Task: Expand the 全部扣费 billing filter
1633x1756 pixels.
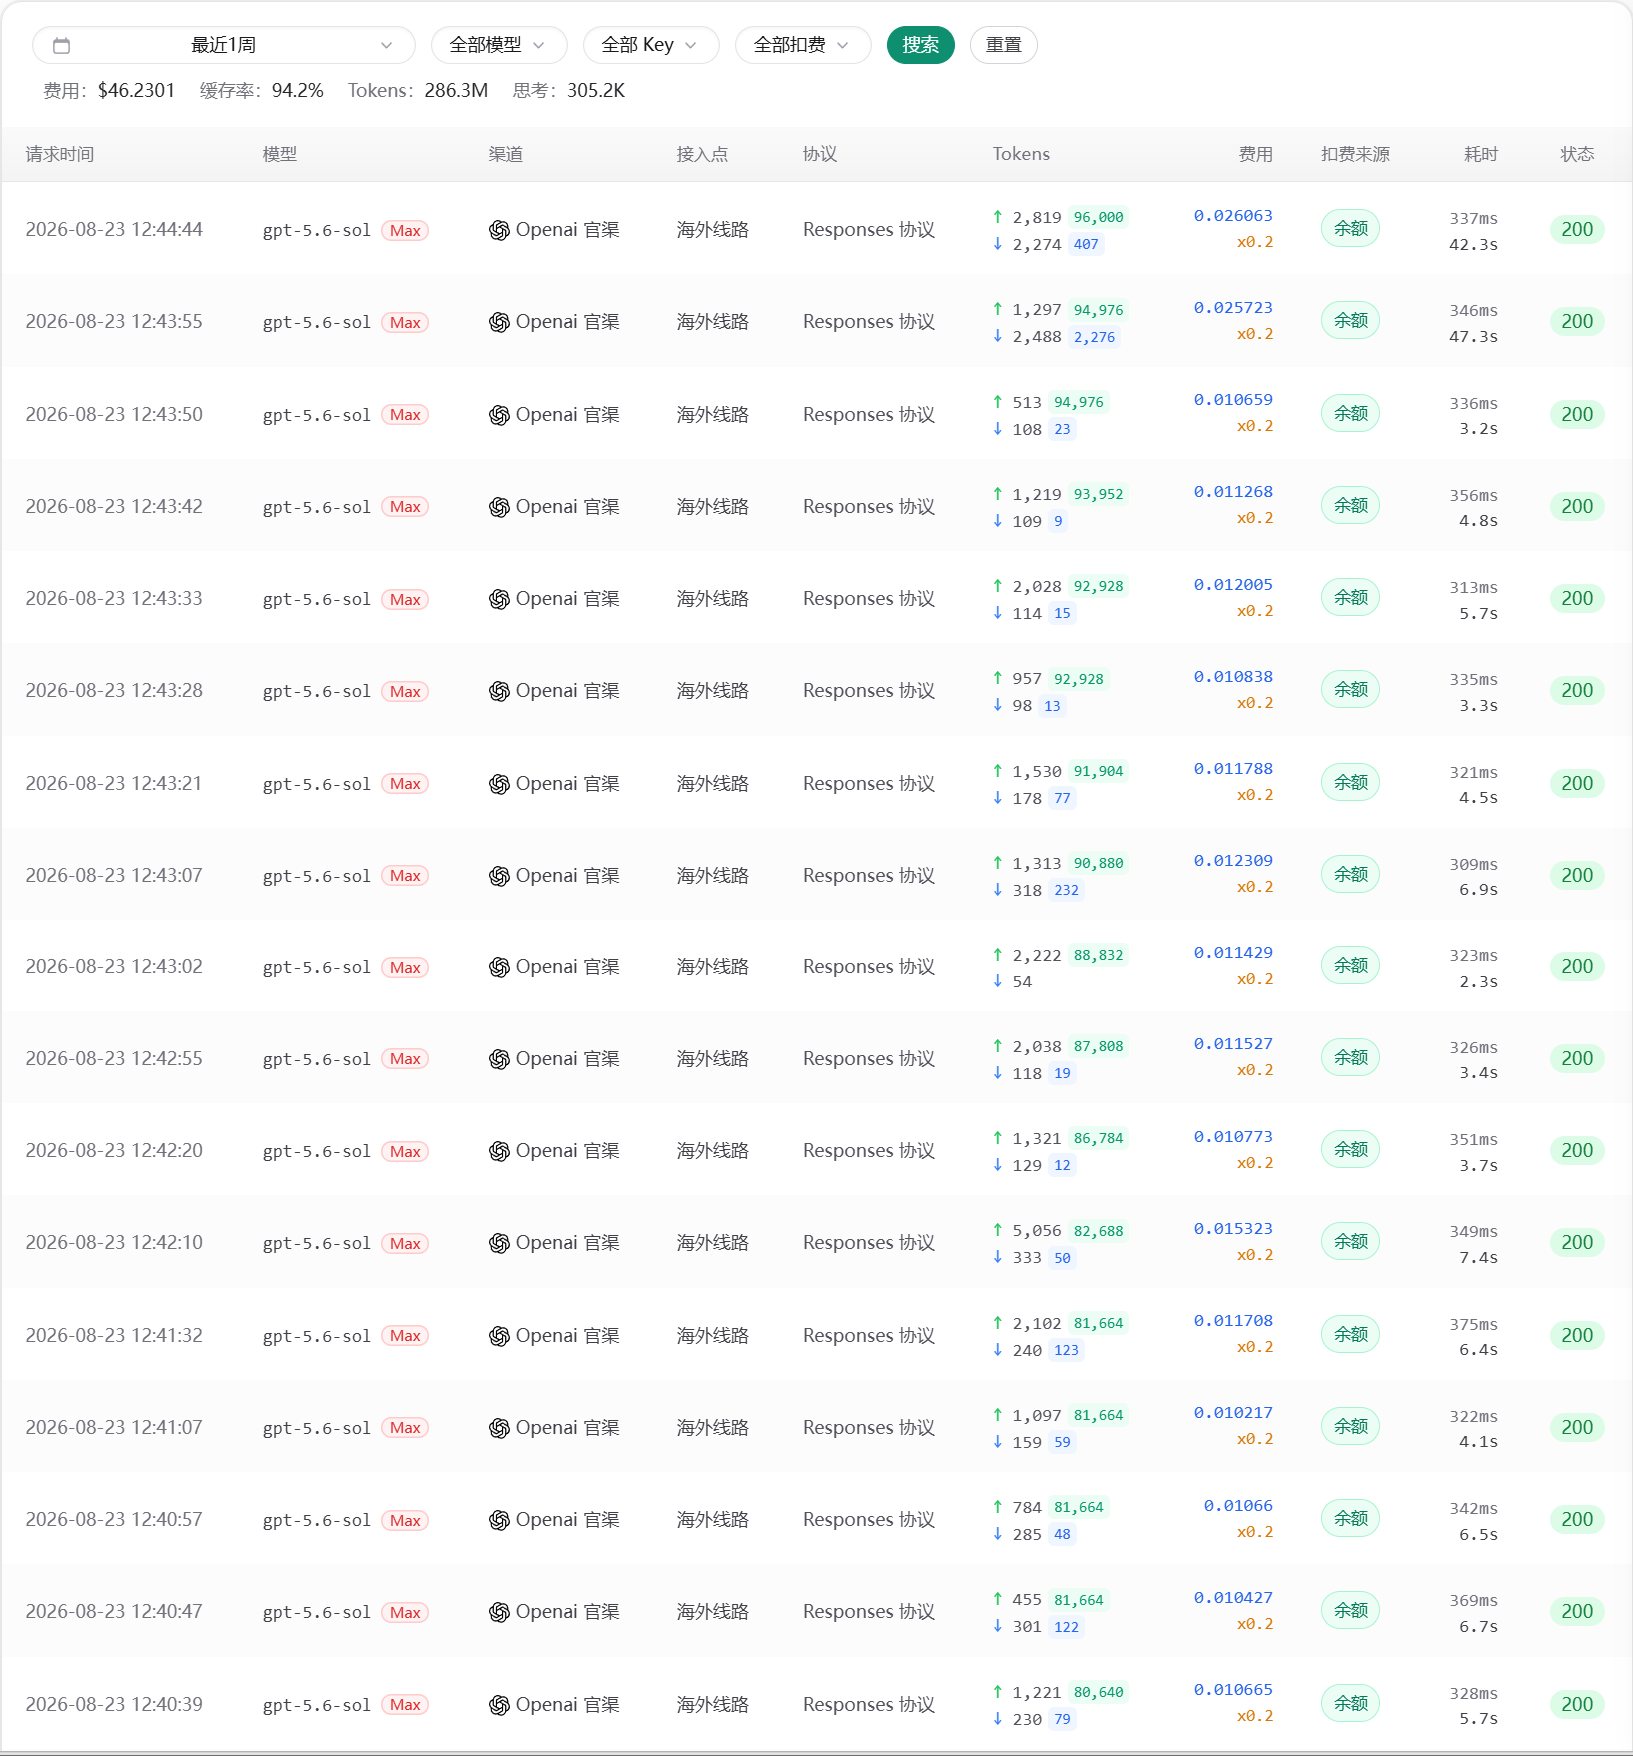Action: pos(803,45)
